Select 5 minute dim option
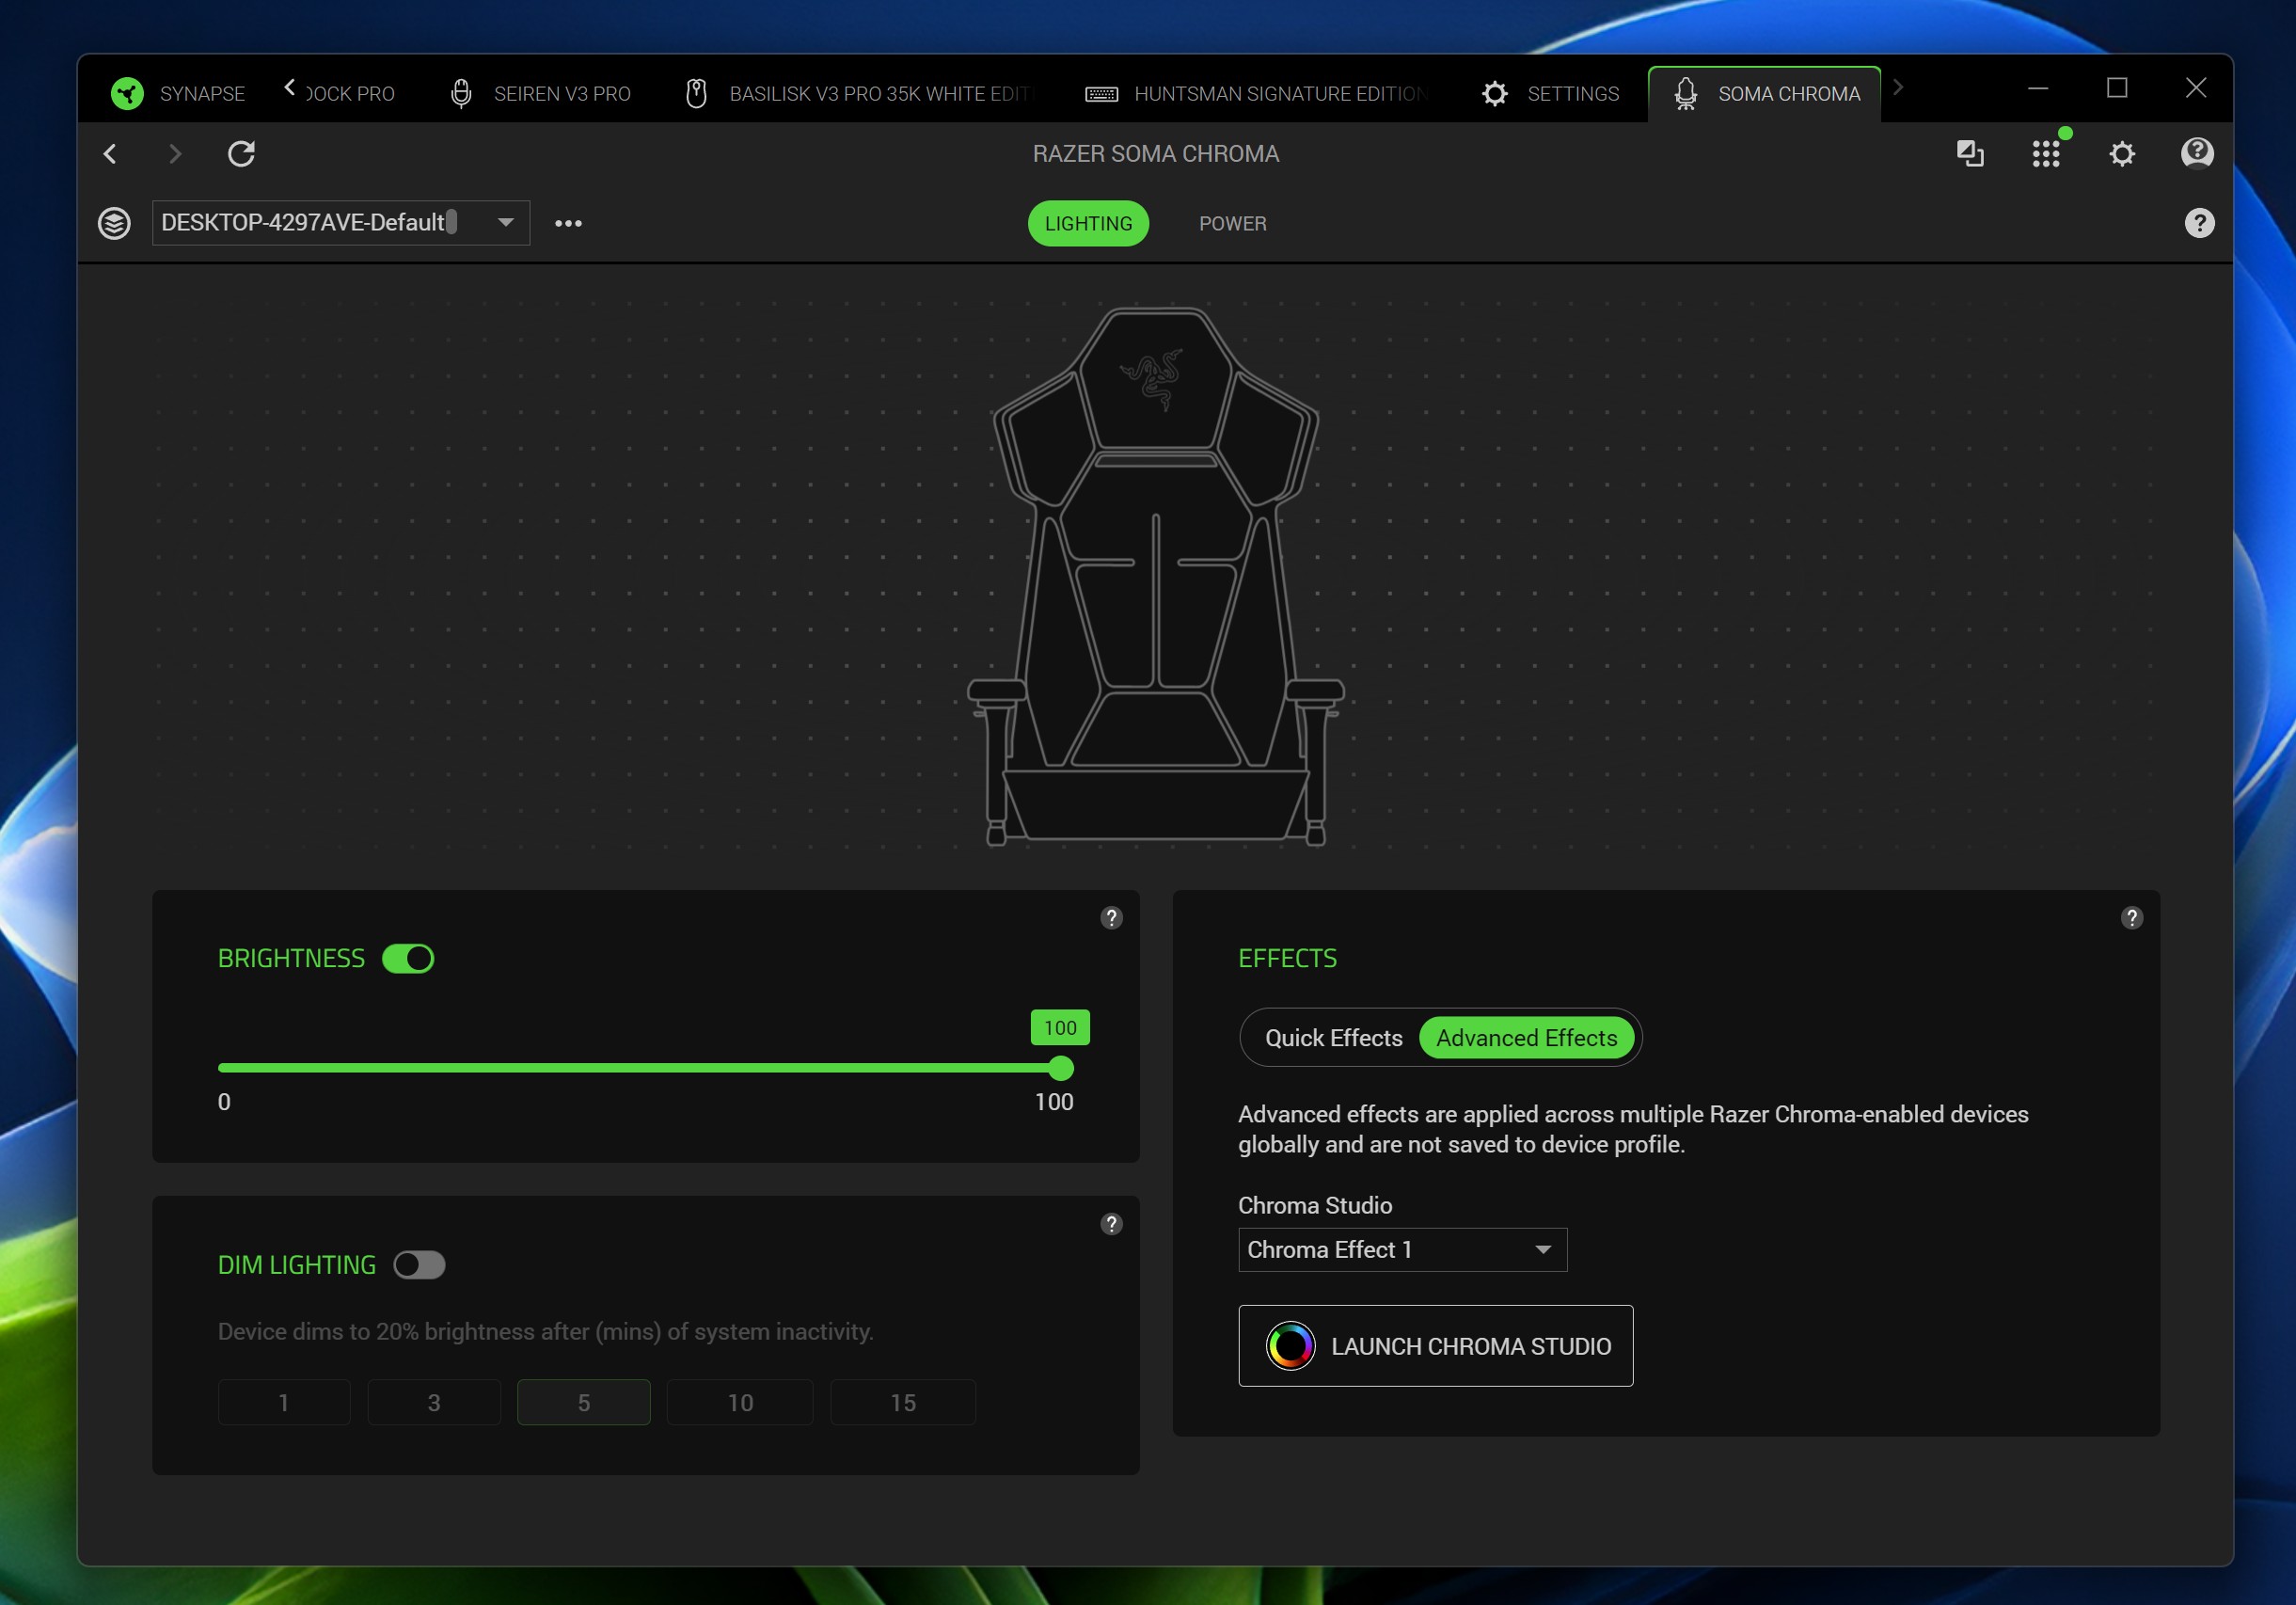The height and width of the screenshot is (1605, 2296). (x=584, y=1402)
